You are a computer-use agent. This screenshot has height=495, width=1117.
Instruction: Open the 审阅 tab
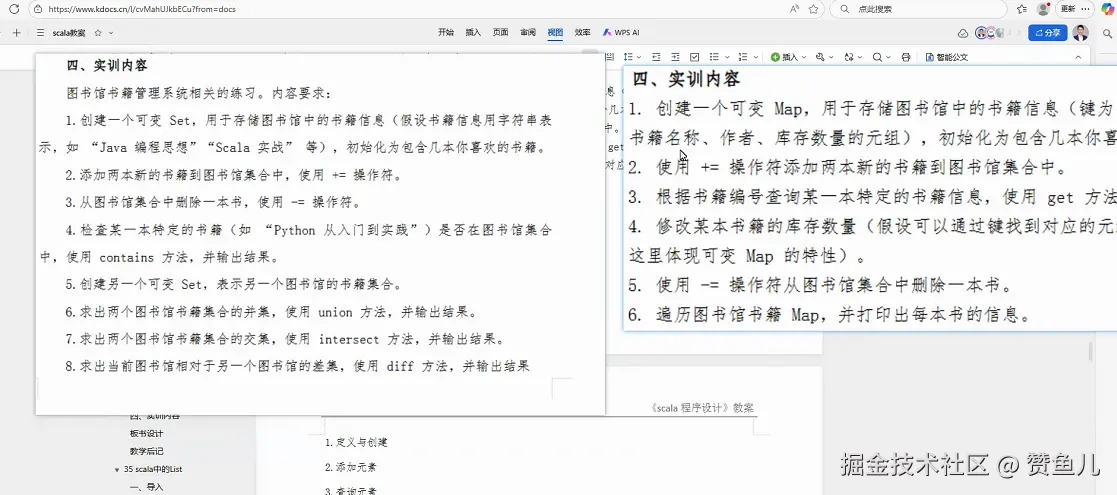click(x=528, y=32)
